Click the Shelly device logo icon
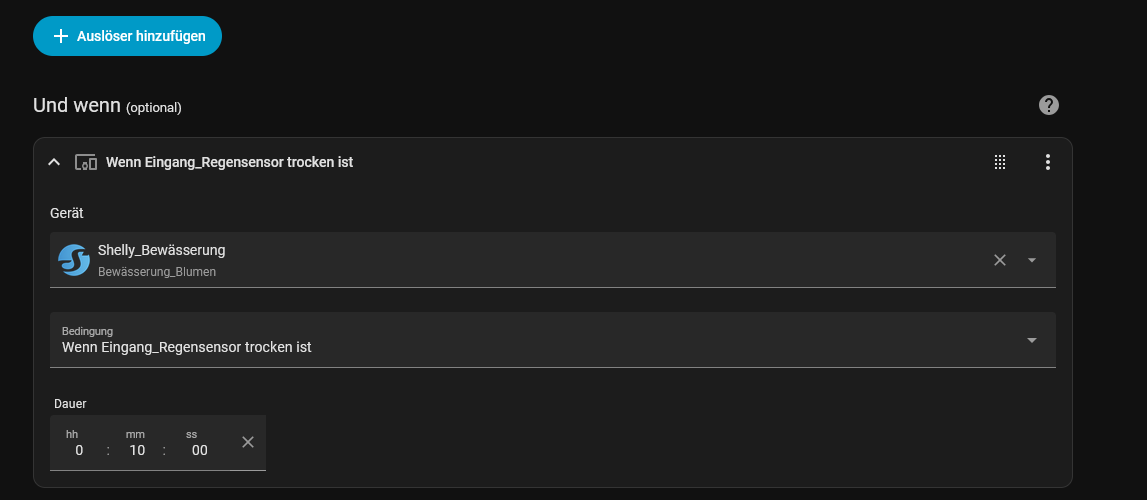 tap(74, 260)
